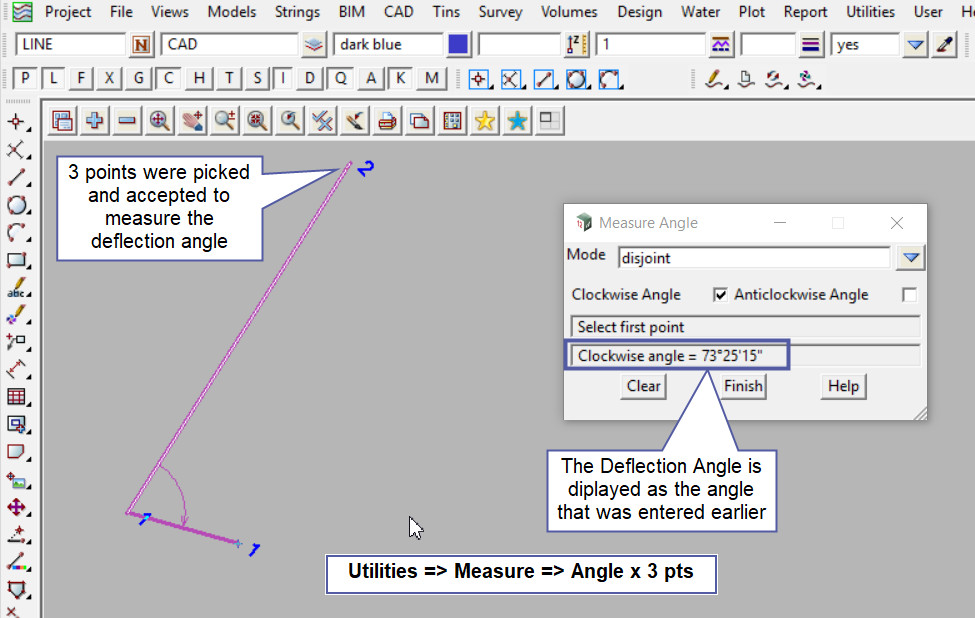Click the table grid icon in left toolbar
This screenshot has width=975, height=618.
pyautogui.click(x=16, y=396)
